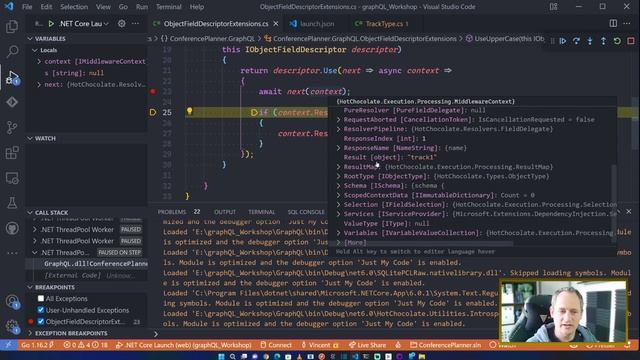Image resolution: width=640 pixels, height=360 pixels.
Task: Expand RequestAborted in the hover popup
Action: point(338,120)
